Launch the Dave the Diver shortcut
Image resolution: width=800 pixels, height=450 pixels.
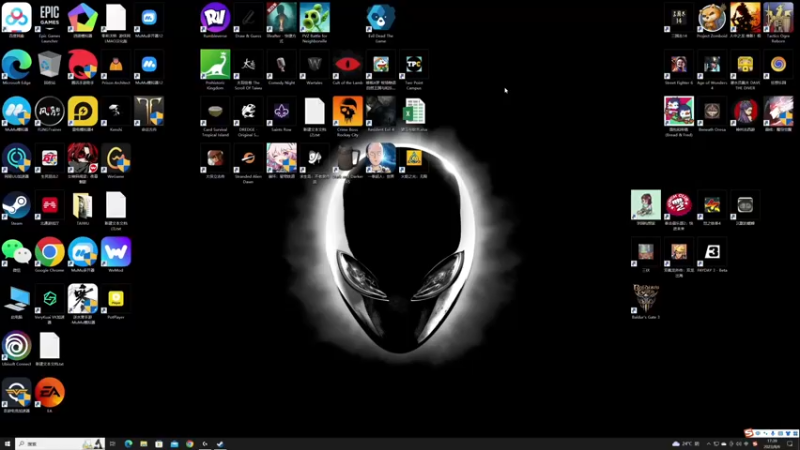745,70
